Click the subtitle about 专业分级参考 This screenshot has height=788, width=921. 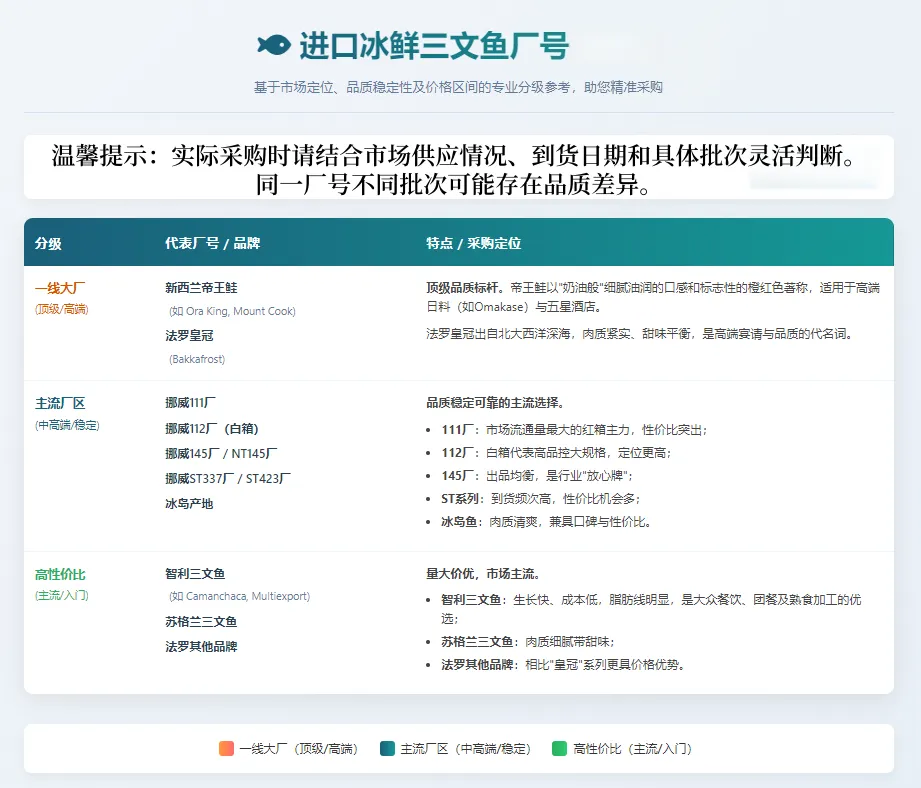click(x=458, y=87)
